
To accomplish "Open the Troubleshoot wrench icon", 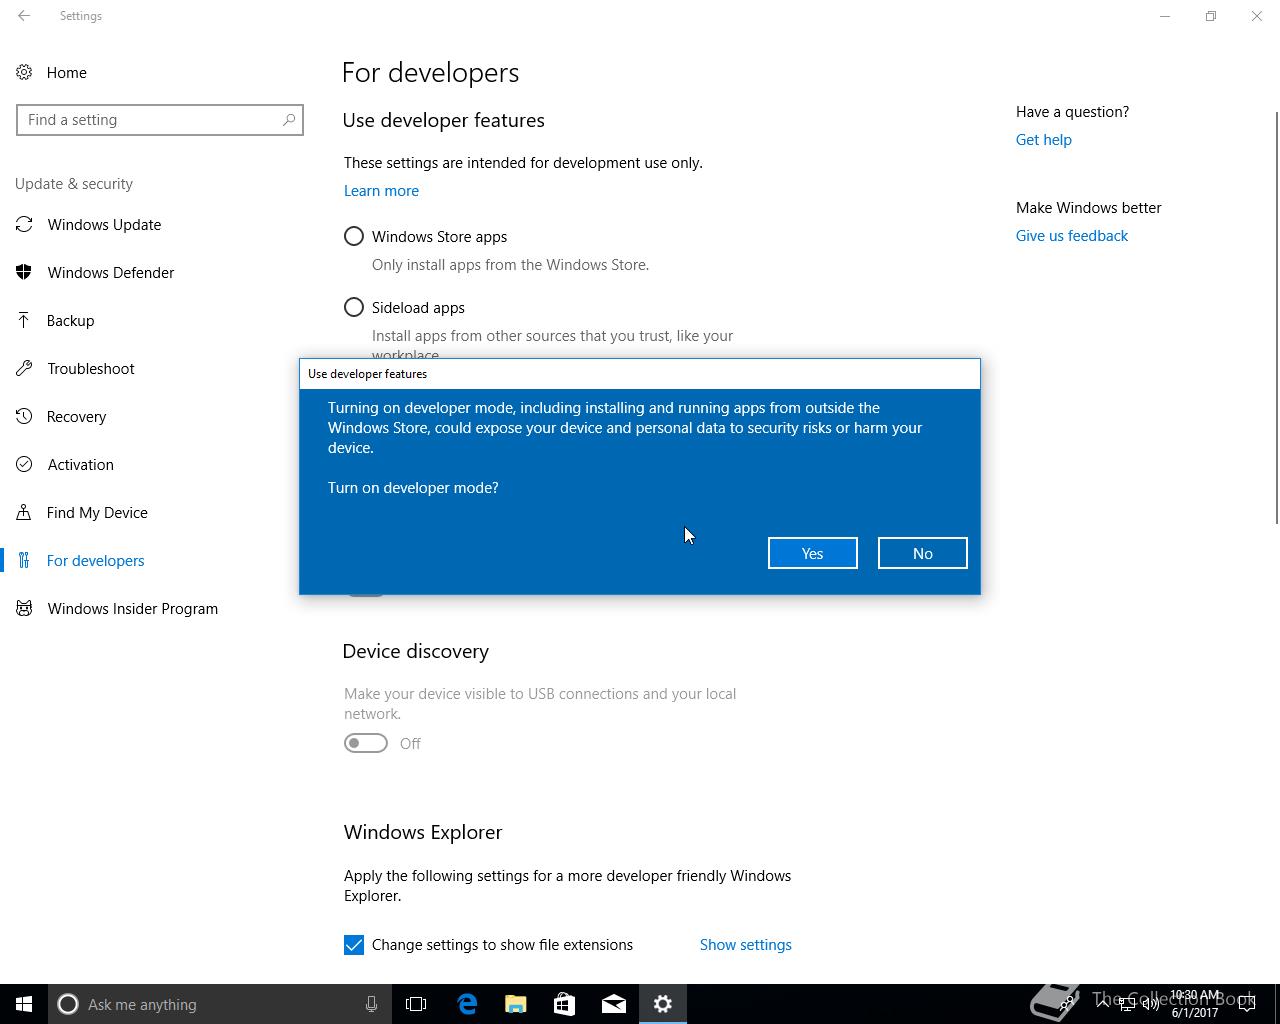I will pyautogui.click(x=24, y=368).
